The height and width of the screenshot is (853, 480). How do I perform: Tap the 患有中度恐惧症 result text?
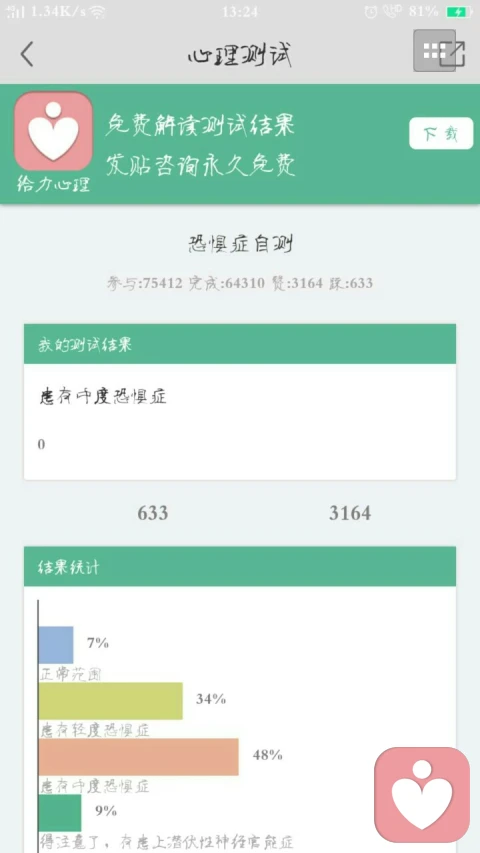click(x=103, y=397)
